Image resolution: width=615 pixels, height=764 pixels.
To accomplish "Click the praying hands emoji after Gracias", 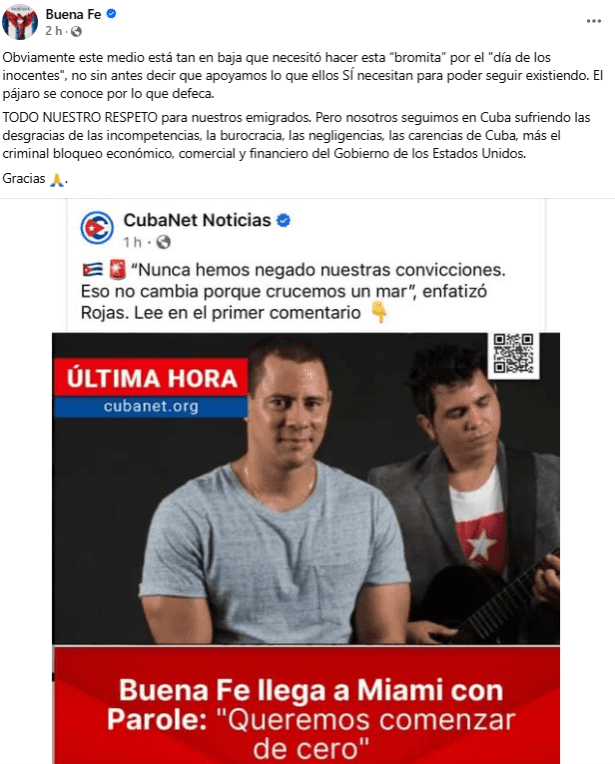I will click(x=57, y=179).
